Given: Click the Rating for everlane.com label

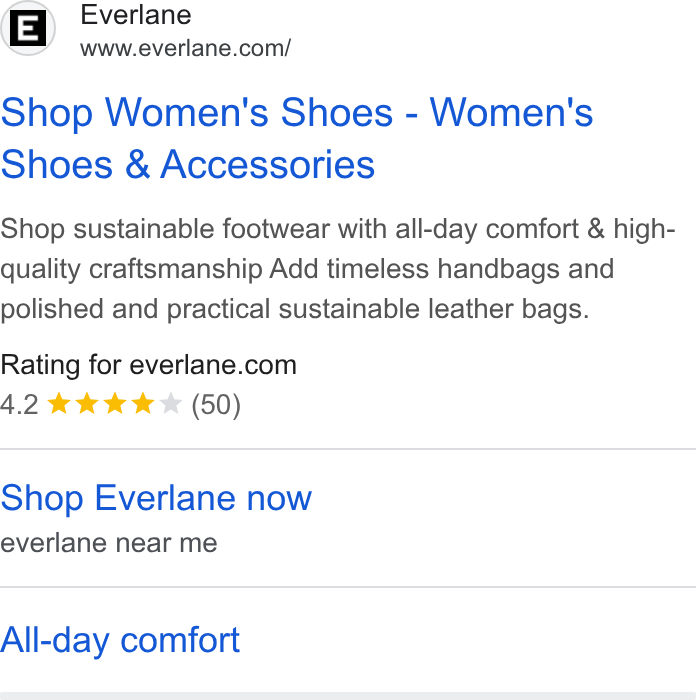Looking at the screenshot, I should pos(149,365).
